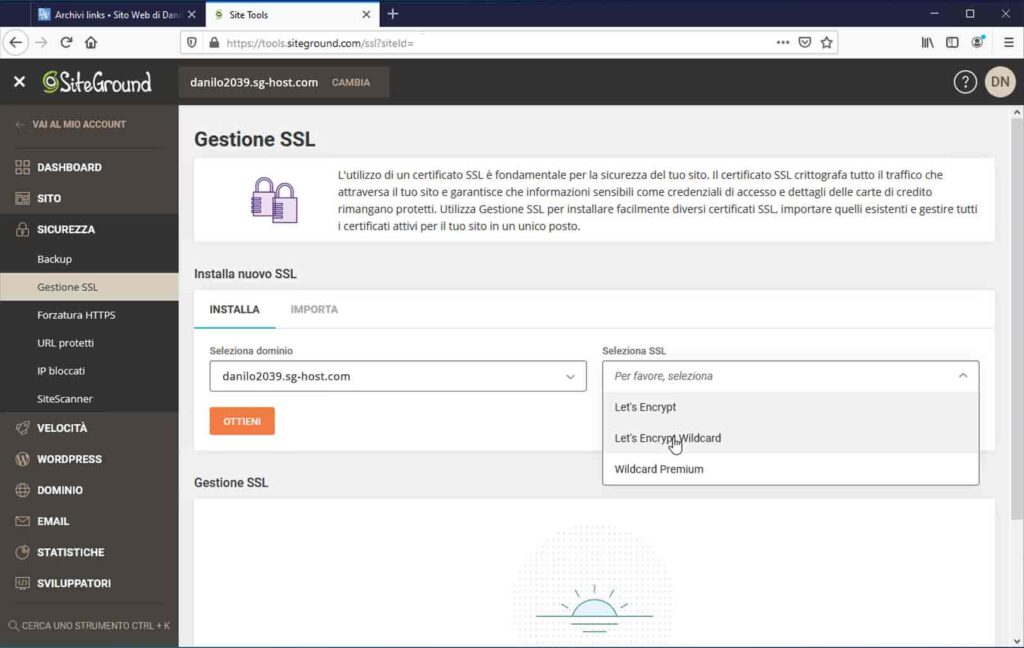Close the Site Tools tab

[366, 14]
